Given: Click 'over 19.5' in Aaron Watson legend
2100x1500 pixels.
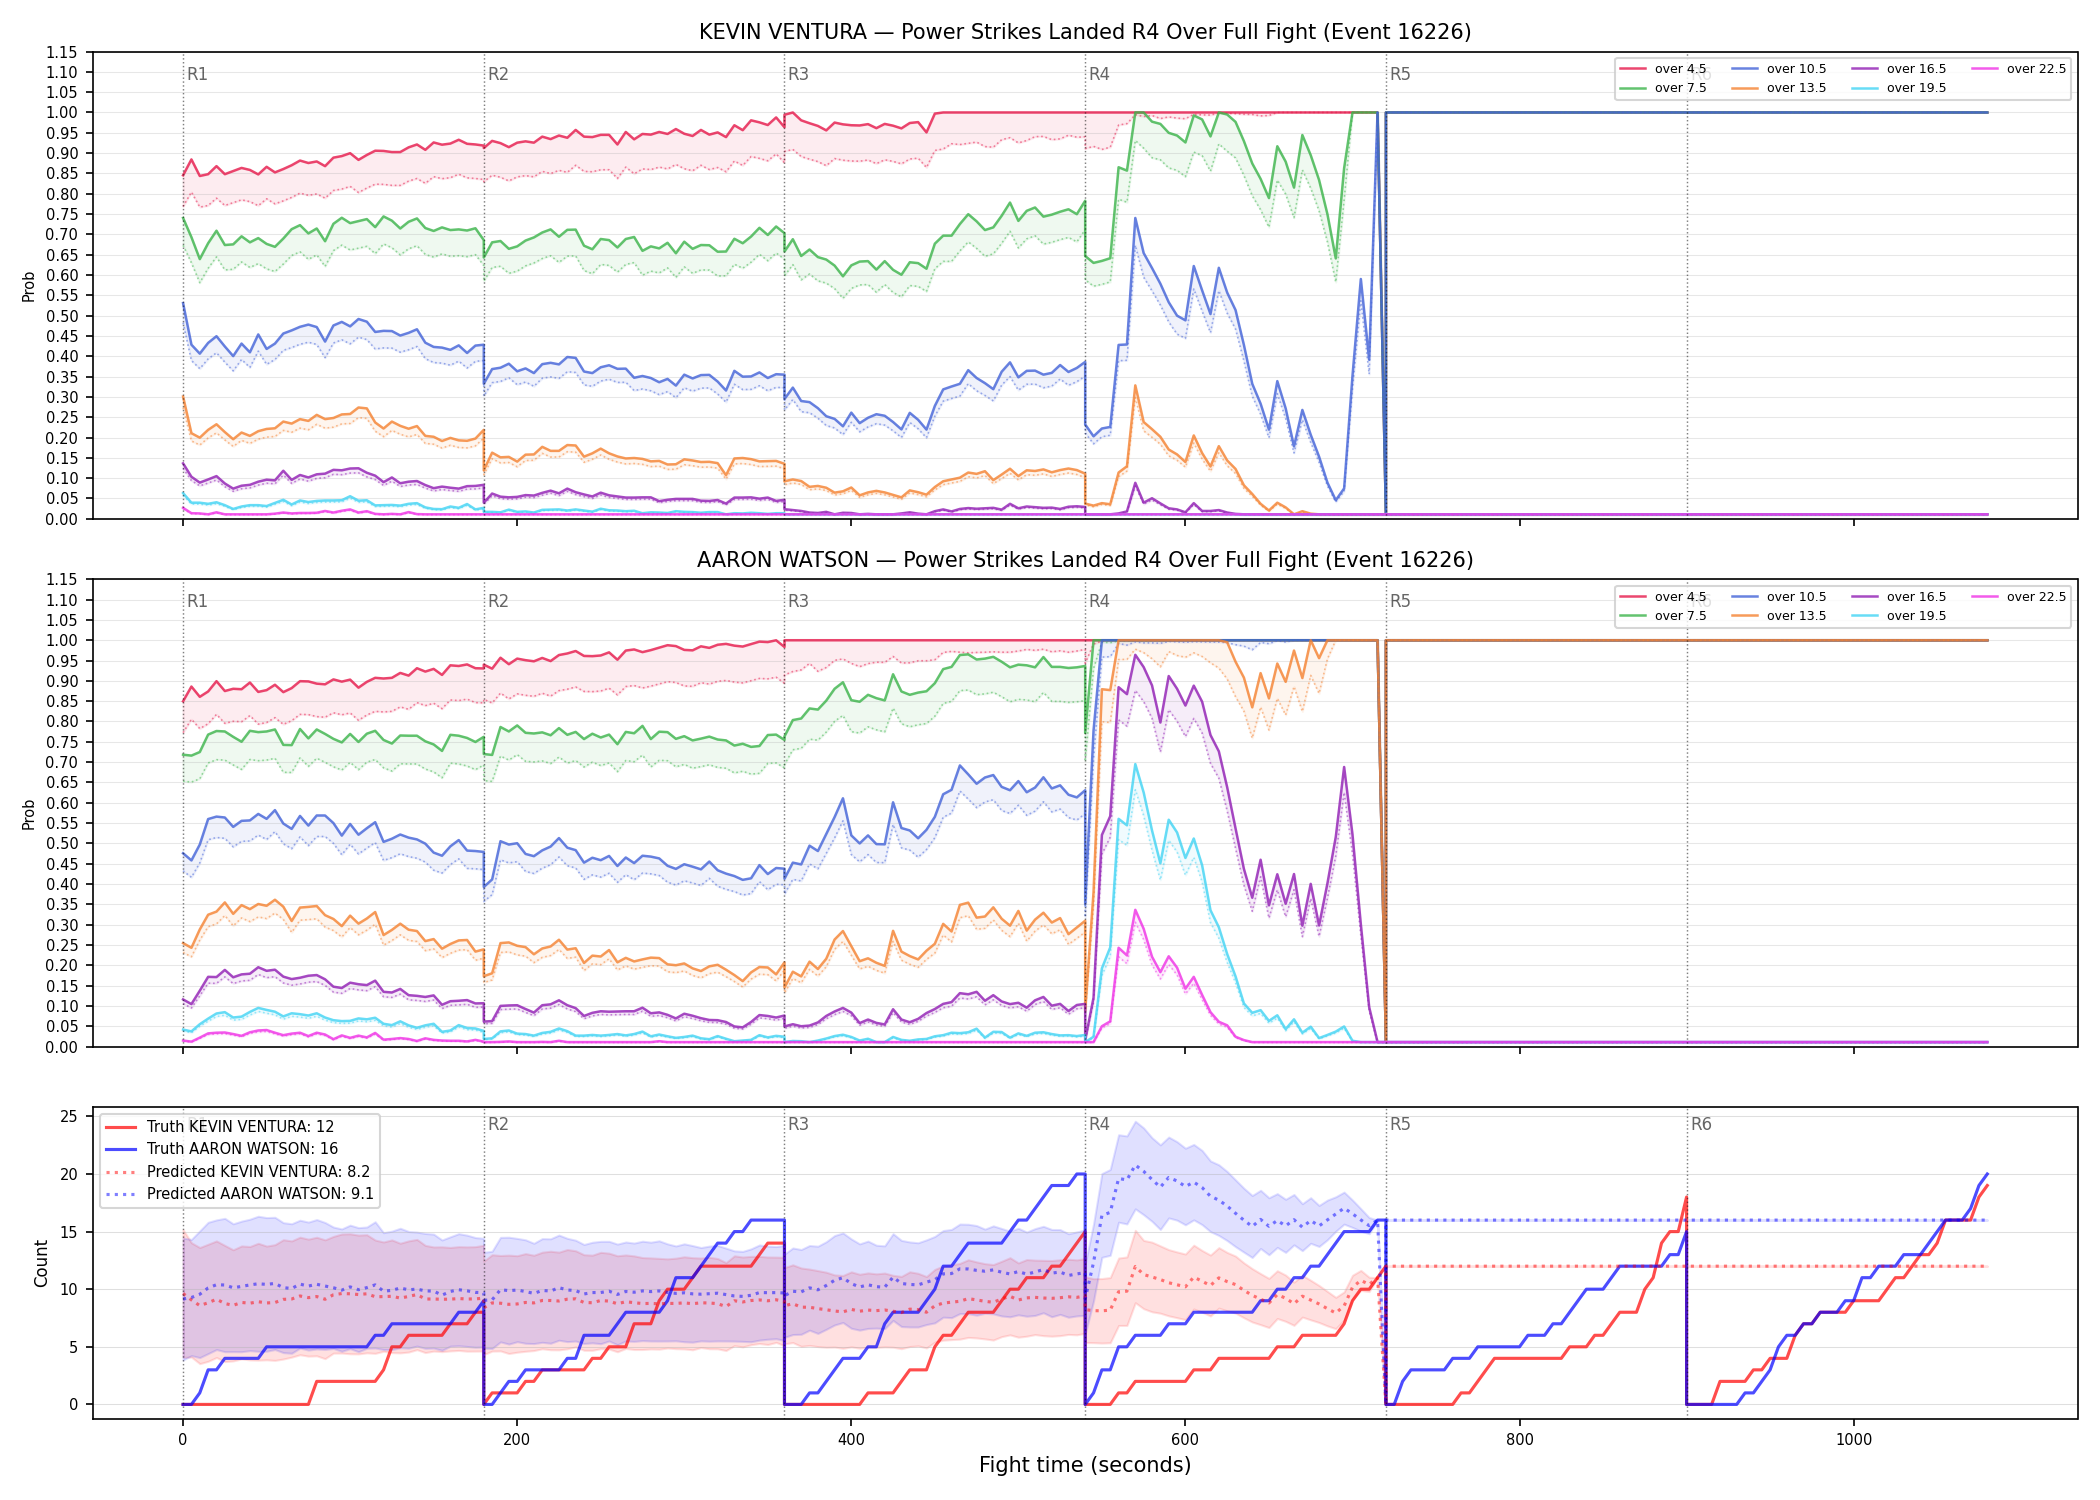Looking at the screenshot, I should (x=1916, y=616).
